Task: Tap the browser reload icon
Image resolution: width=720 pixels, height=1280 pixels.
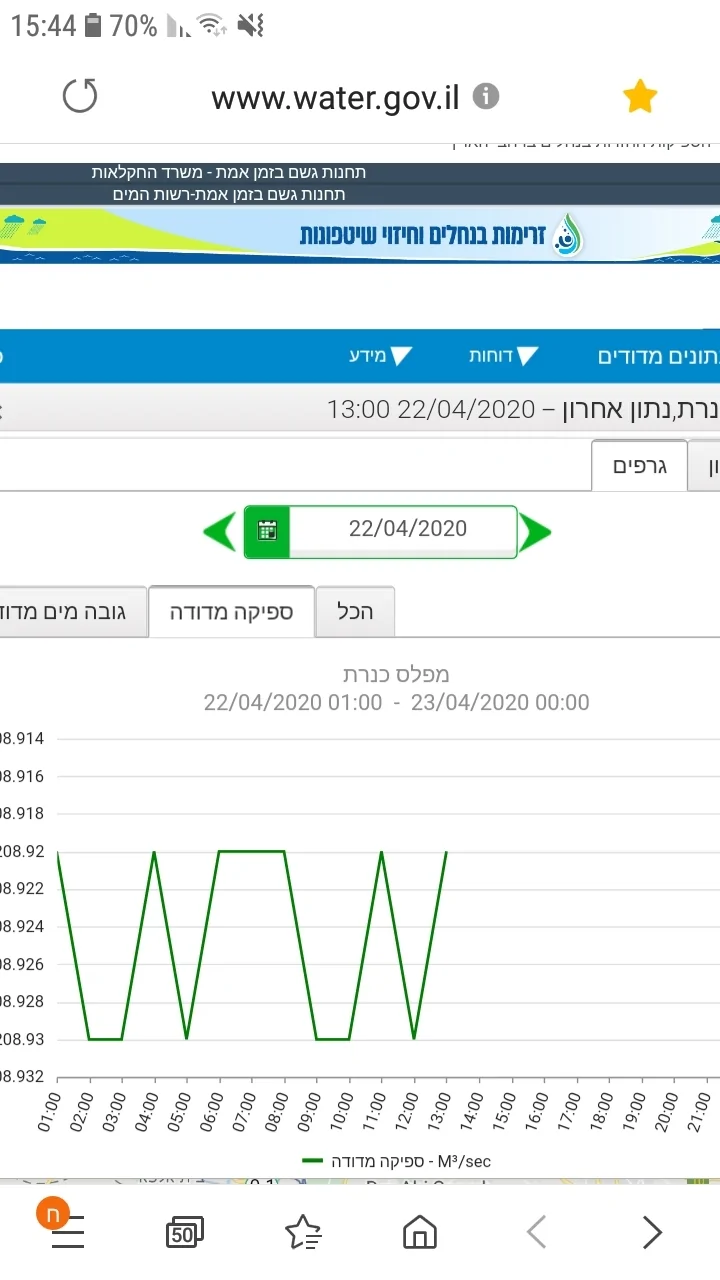Action: pos(80,97)
